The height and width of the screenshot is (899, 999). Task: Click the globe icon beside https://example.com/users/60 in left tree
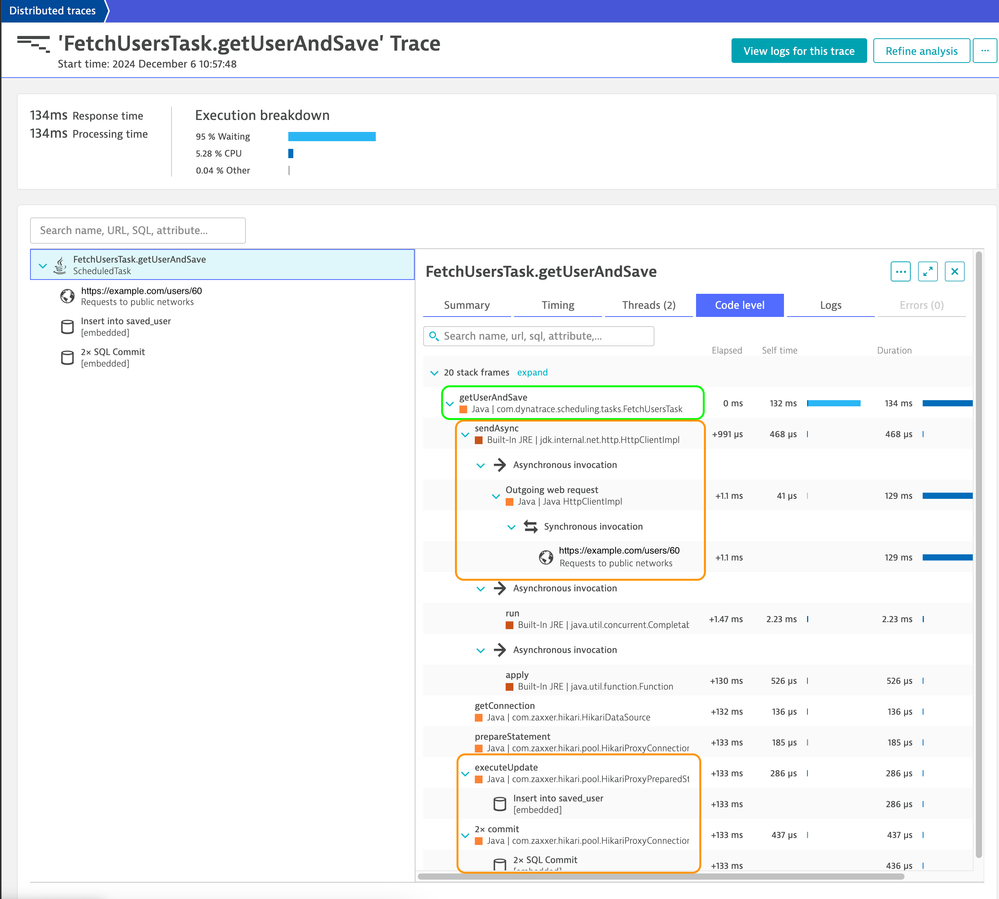click(x=67, y=296)
